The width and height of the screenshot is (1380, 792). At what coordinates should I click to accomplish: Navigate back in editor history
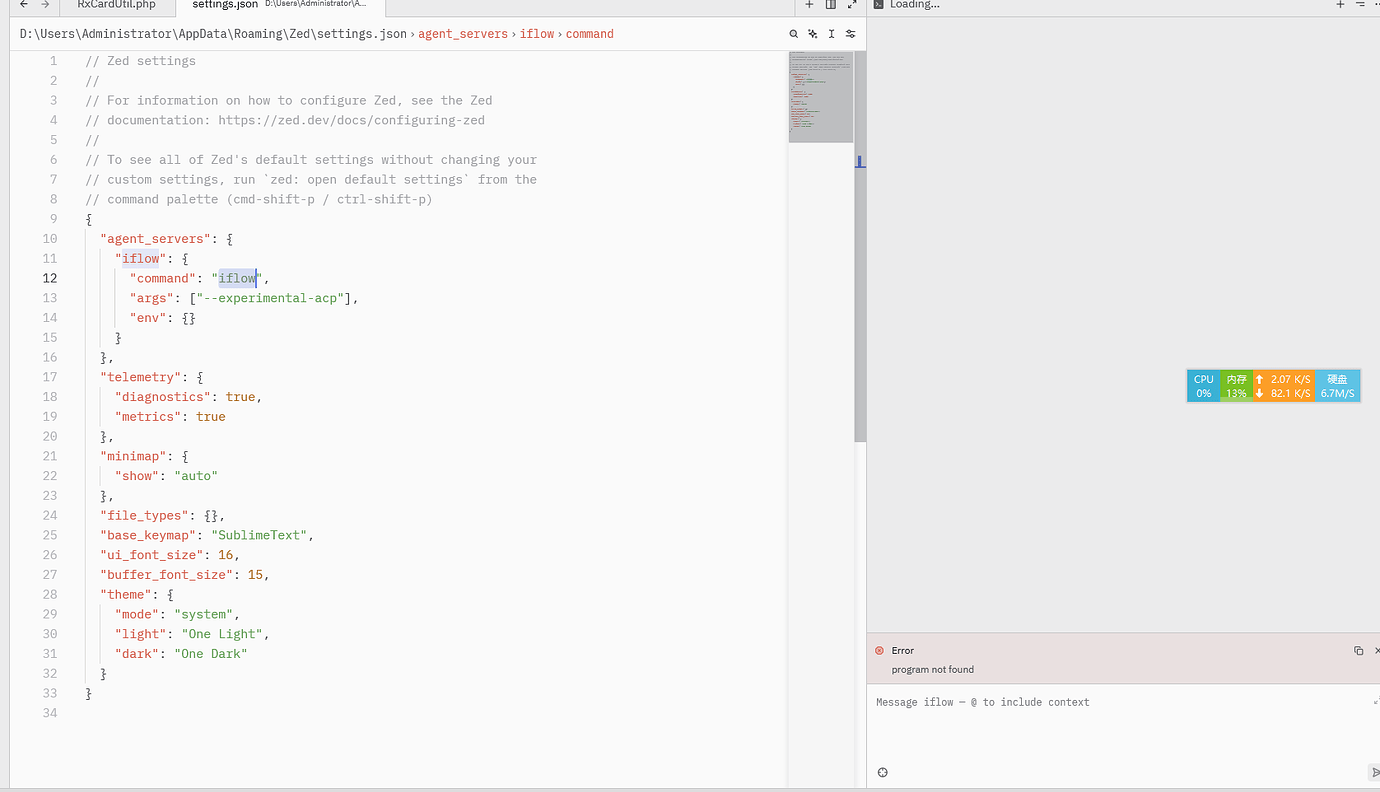click(x=24, y=5)
